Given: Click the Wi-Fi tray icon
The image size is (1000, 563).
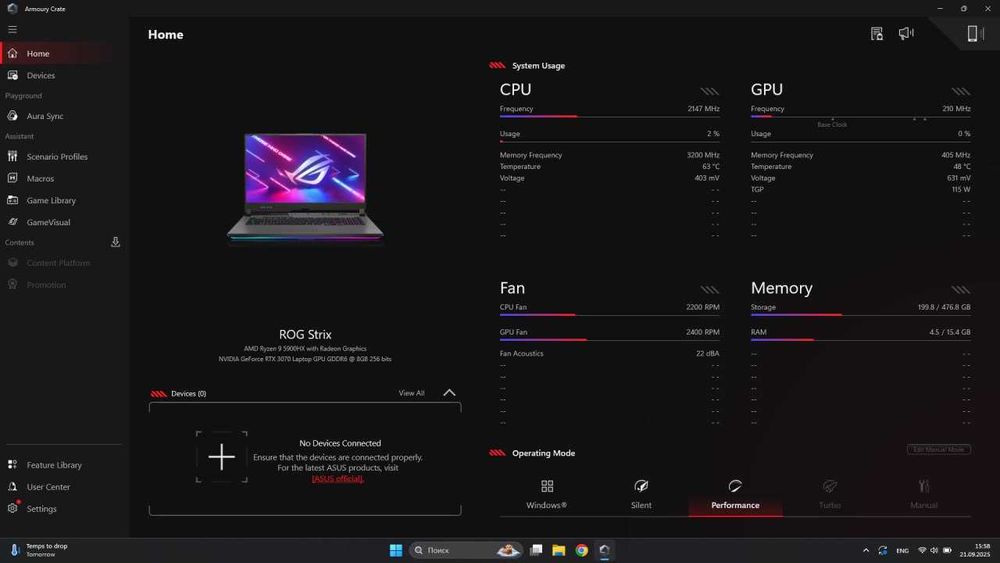Looking at the screenshot, I should [922, 550].
